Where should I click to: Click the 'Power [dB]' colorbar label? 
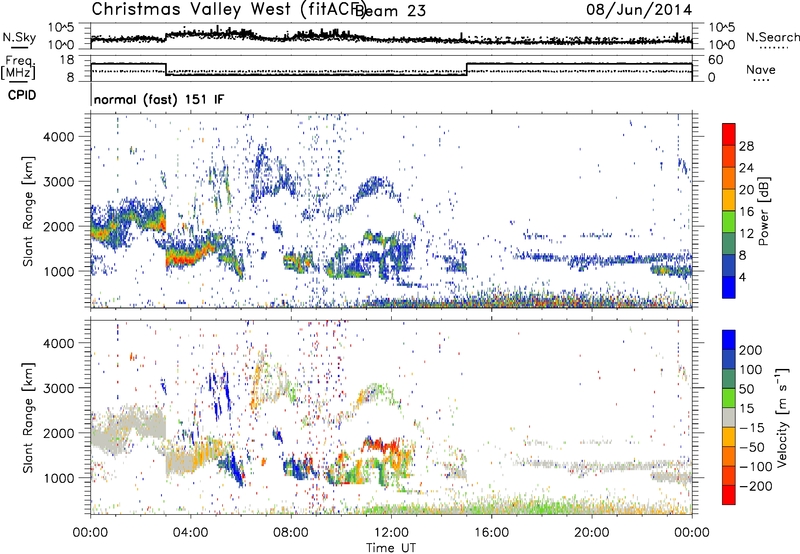tap(763, 211)
